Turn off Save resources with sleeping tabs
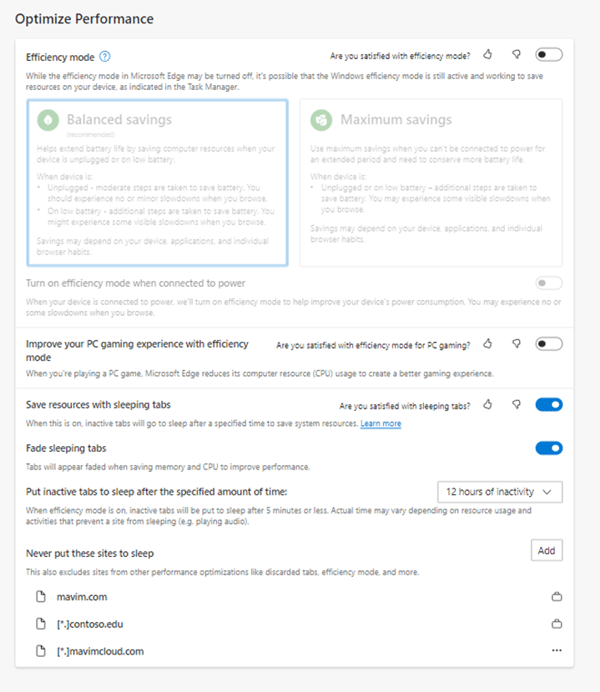This screenshot has width=600, height=692. click(549, 405)
